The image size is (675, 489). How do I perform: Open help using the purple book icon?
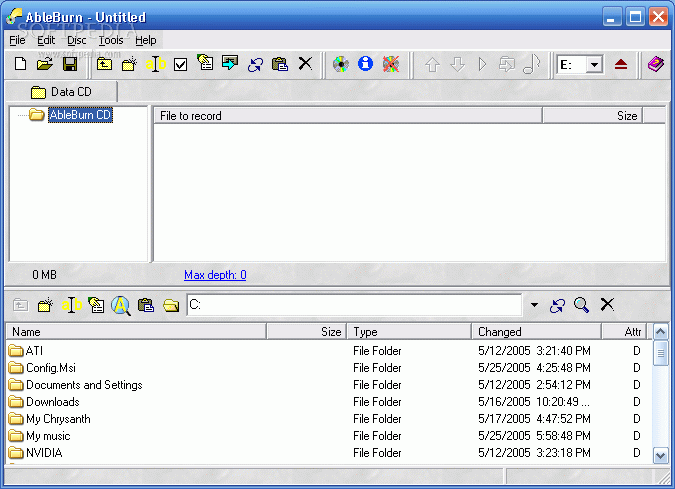[x=656, y=64]
